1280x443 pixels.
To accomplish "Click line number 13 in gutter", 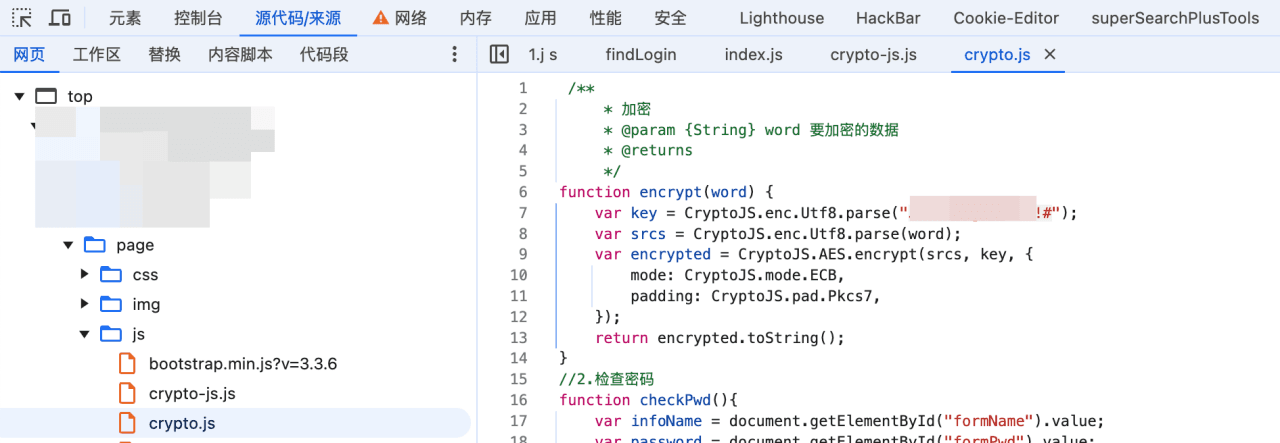I will tap(518, 337).
